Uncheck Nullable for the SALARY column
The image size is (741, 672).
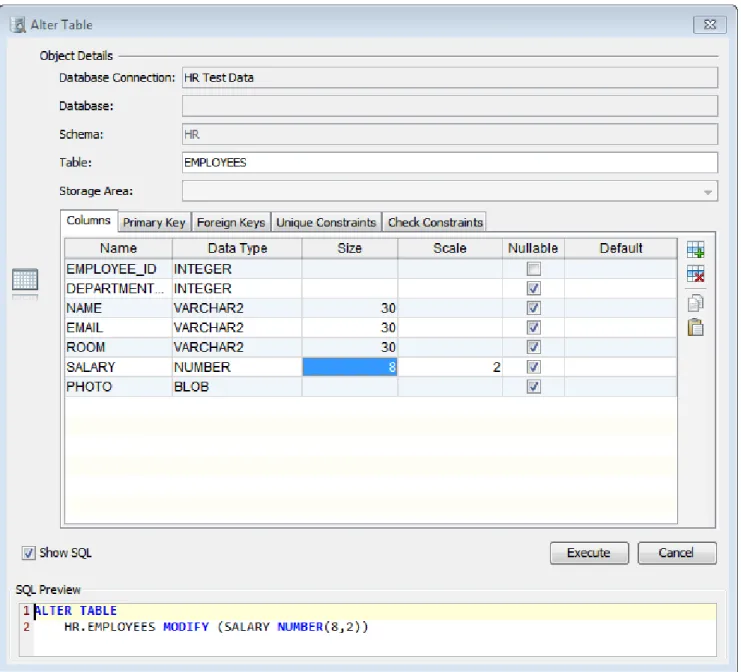(x=534, y=367)
